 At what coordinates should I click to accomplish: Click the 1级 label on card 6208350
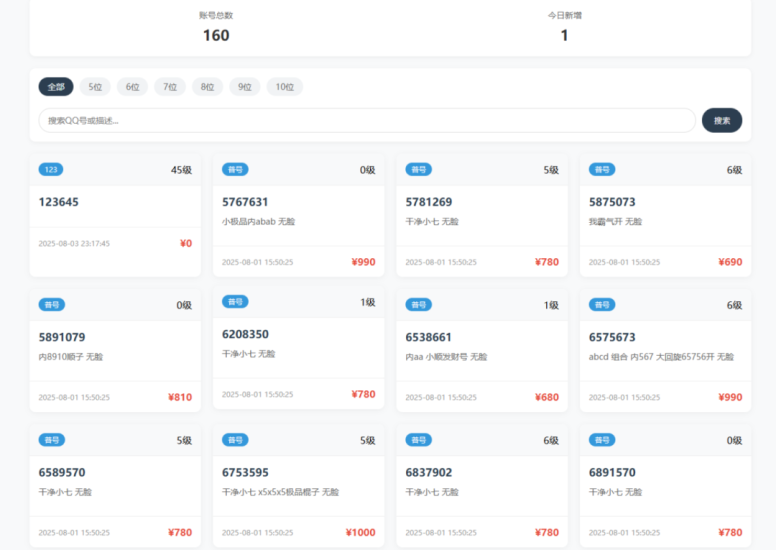368,302
